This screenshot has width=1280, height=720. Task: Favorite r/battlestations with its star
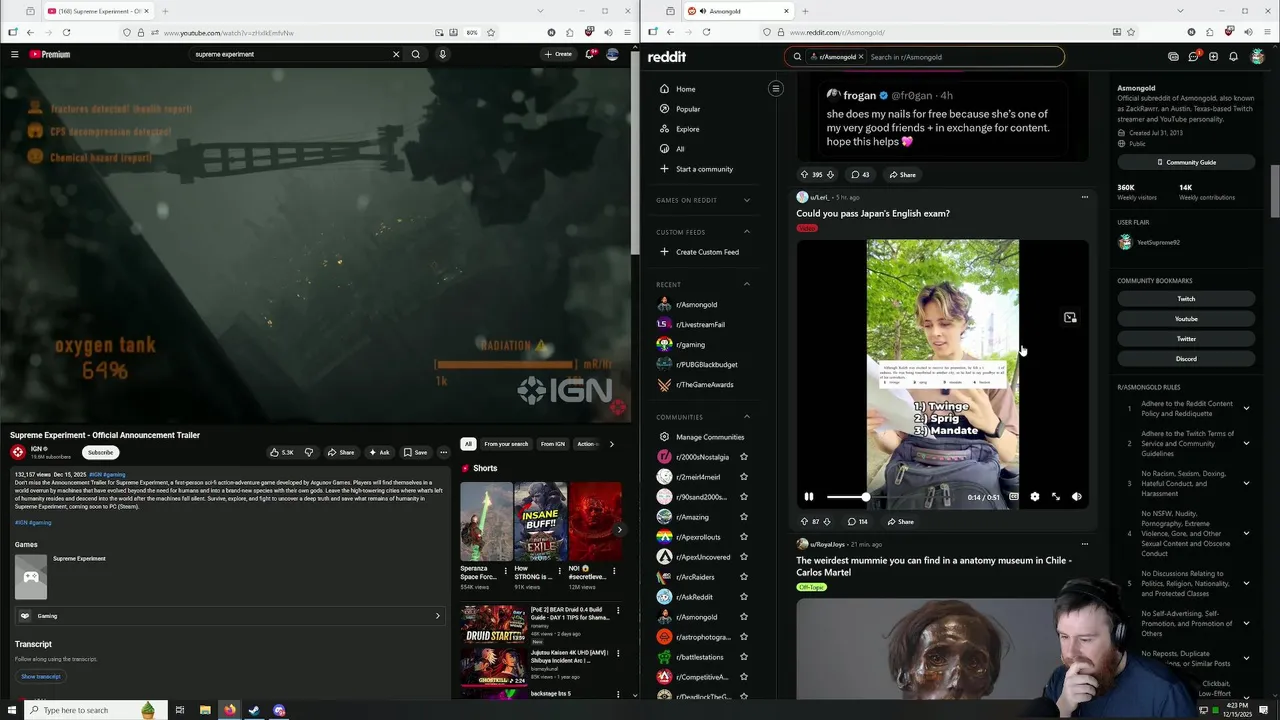coord(743,657)
